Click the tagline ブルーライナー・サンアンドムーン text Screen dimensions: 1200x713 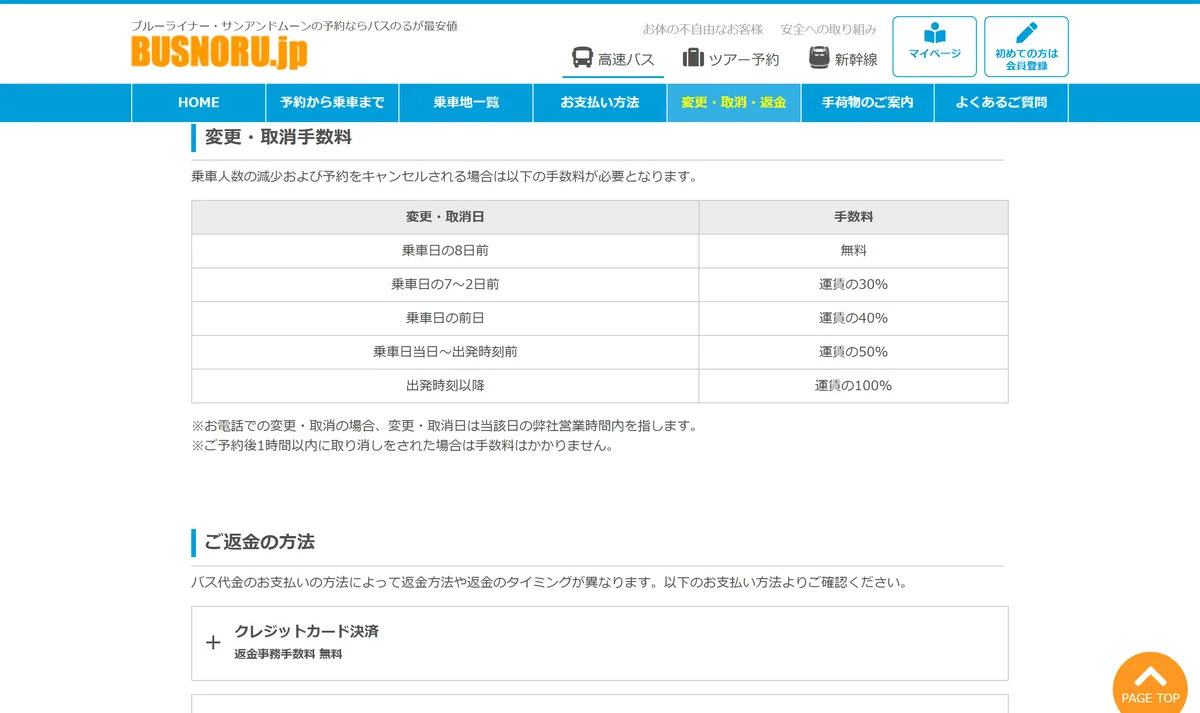pos(294,26)
